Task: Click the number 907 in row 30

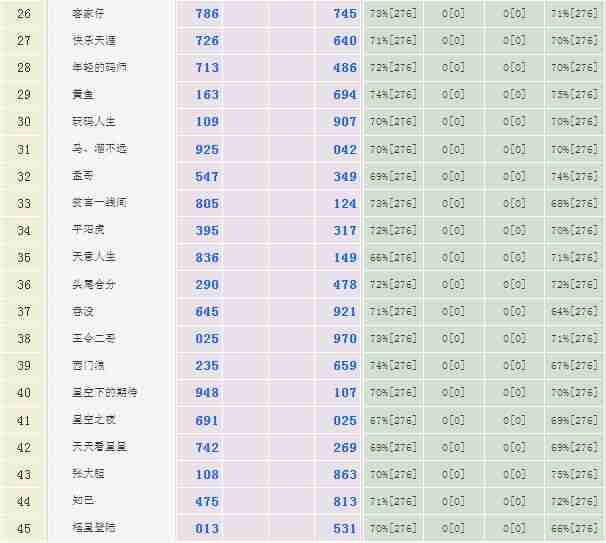Action: 344,122
